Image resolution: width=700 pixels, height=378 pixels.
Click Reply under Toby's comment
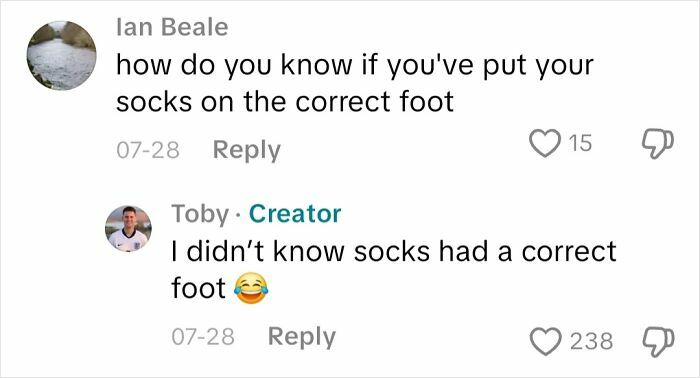(302, 337)
